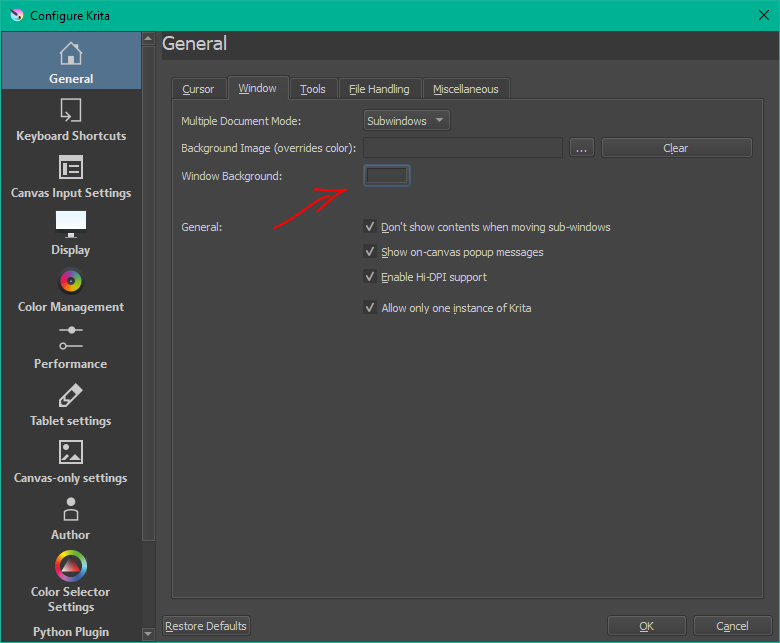This screenshot has height=643, width=780.
Task: Select Performance sliders icon
Action: (70, 338)
